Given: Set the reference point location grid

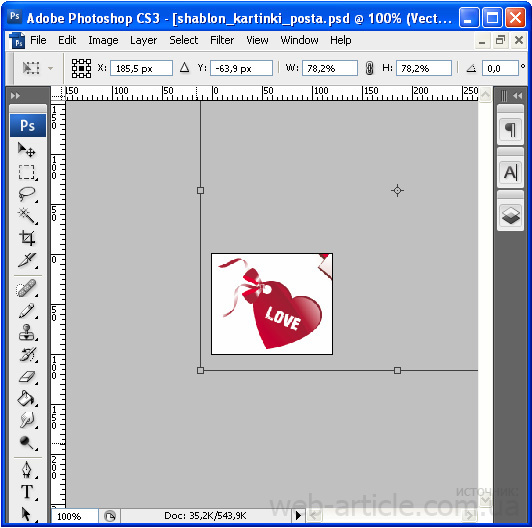Looking at the screenshot, I should pos(81,68).
